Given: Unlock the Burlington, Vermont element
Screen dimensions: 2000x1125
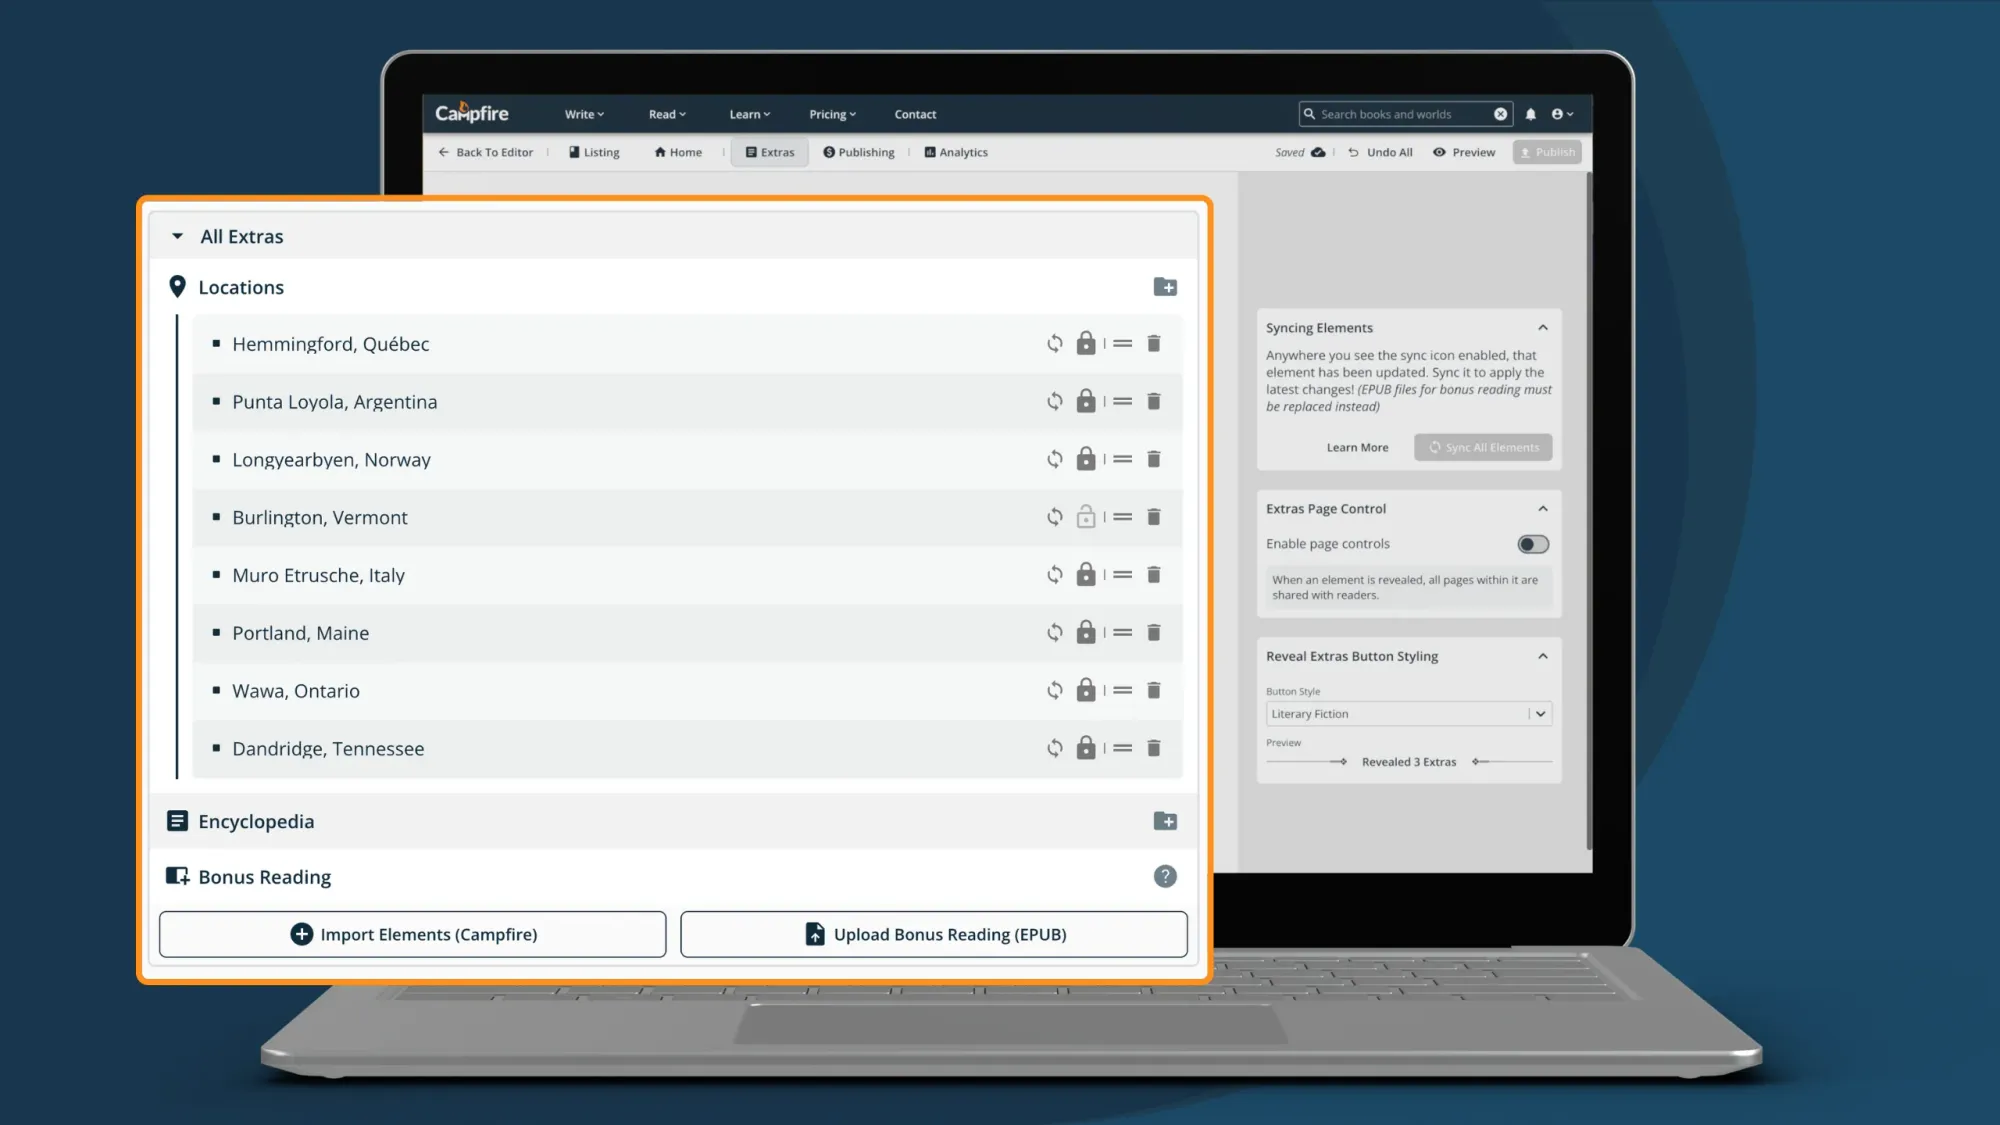Looking at the screenshot, I should [x=1086, y=517].
